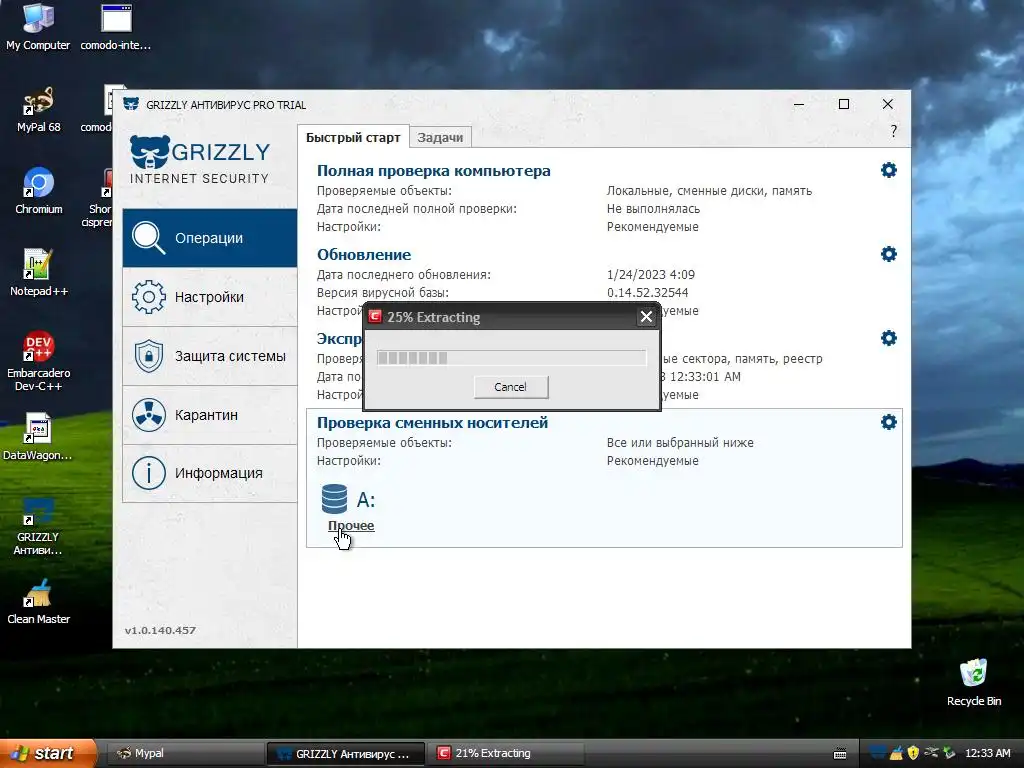Image resolution: width=1024 pixels, height=768 pixels.
Task: Select the drive A: disk icon
Action: [334, 499]
